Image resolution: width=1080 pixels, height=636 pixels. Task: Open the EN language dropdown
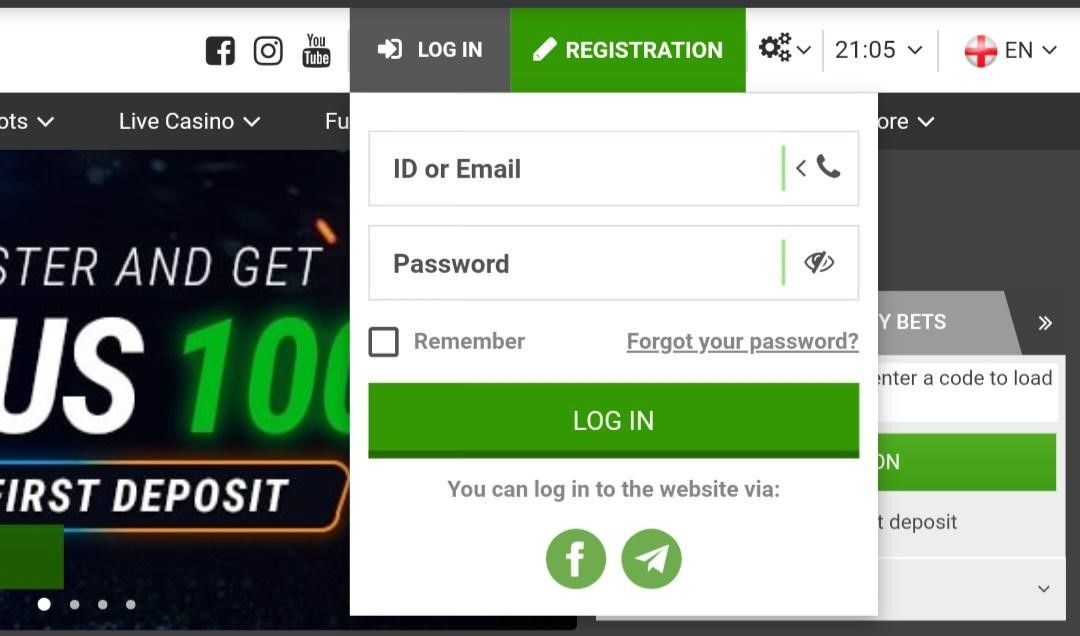click(1010, 50)
